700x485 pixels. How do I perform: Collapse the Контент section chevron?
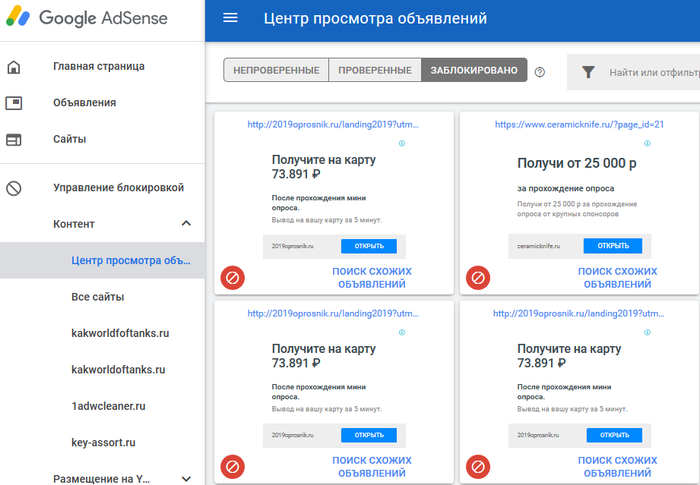coord(186,223)
